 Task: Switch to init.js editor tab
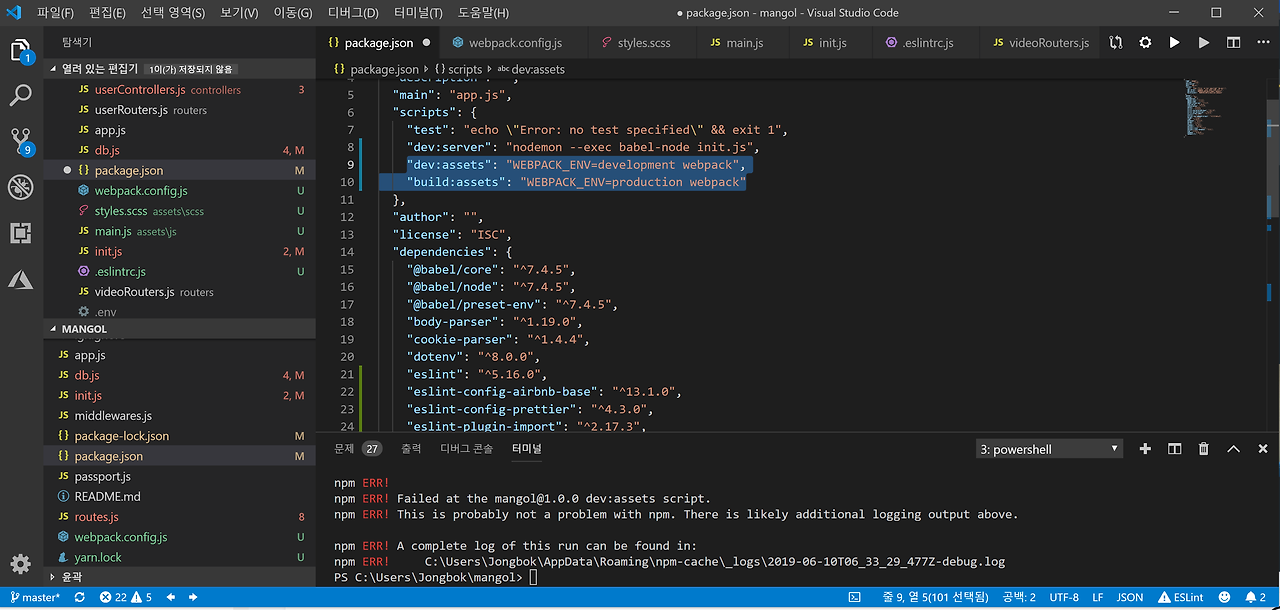[x=832, y=43]
